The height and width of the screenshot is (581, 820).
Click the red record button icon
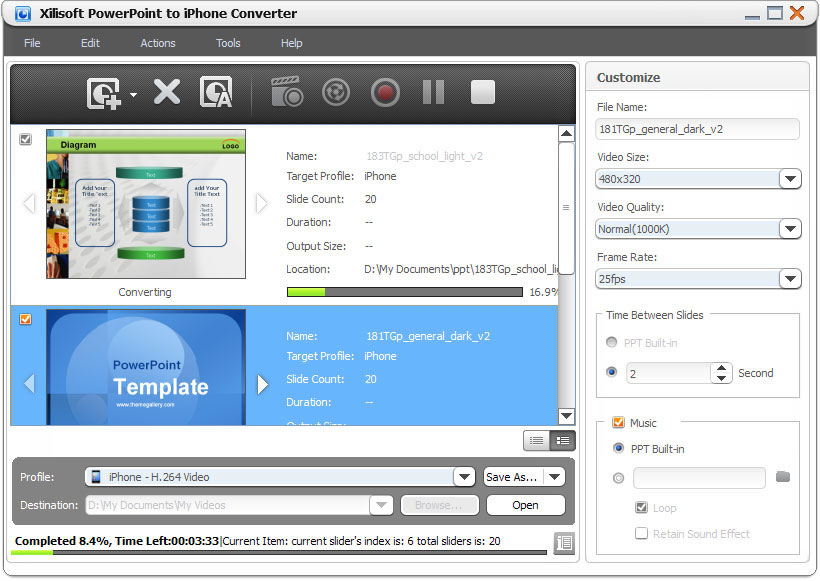384,93
